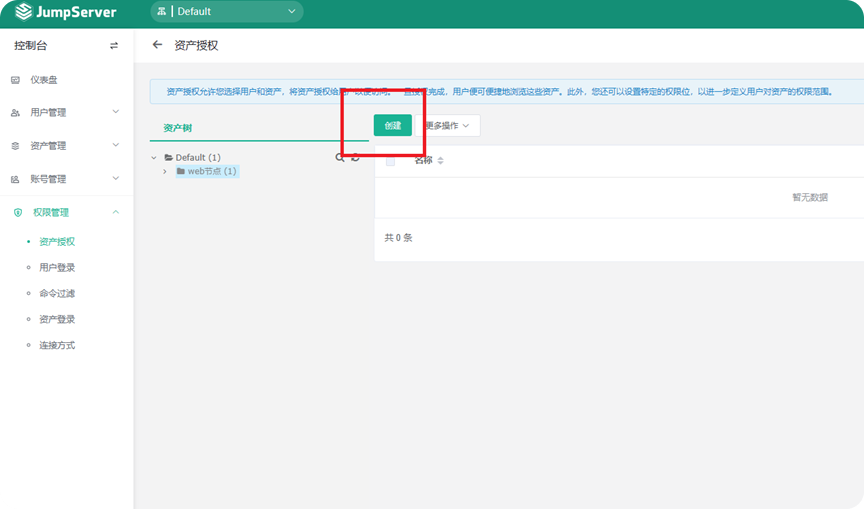Select 资产授权 submenu item
The image size is (864, 509).
[x=57, y=242]
